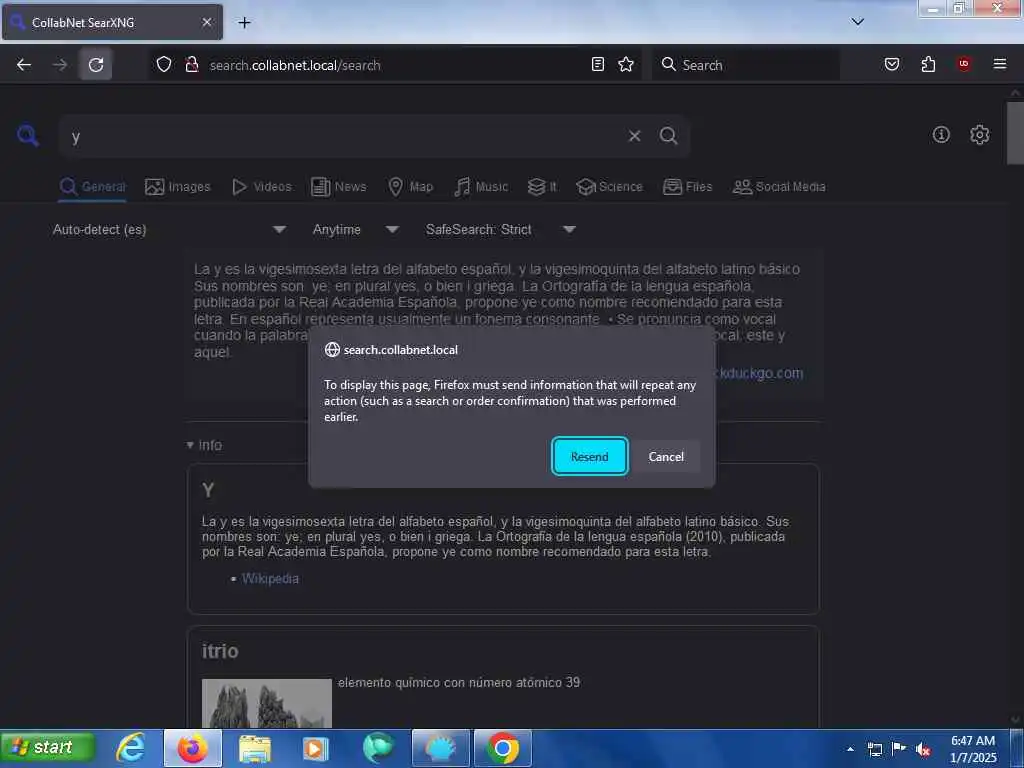Screen dimensions: 1024x768
Task: Open the SafeSearch: Strict dropdown
Action: [500, 229]
